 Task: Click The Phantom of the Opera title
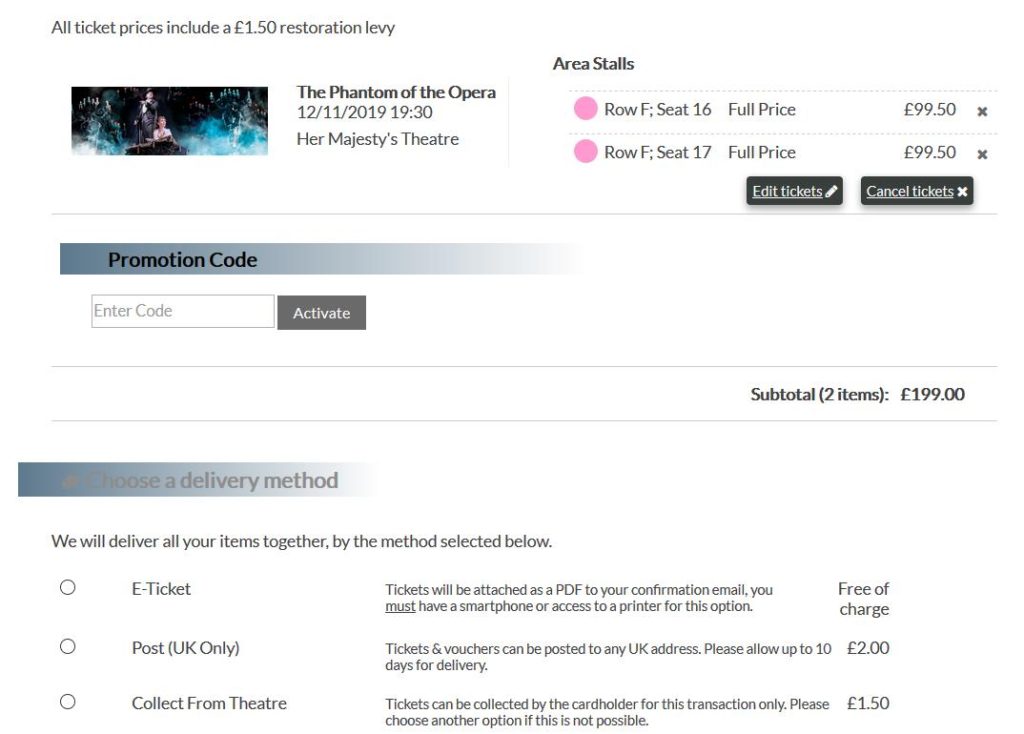tap(396, 92)
